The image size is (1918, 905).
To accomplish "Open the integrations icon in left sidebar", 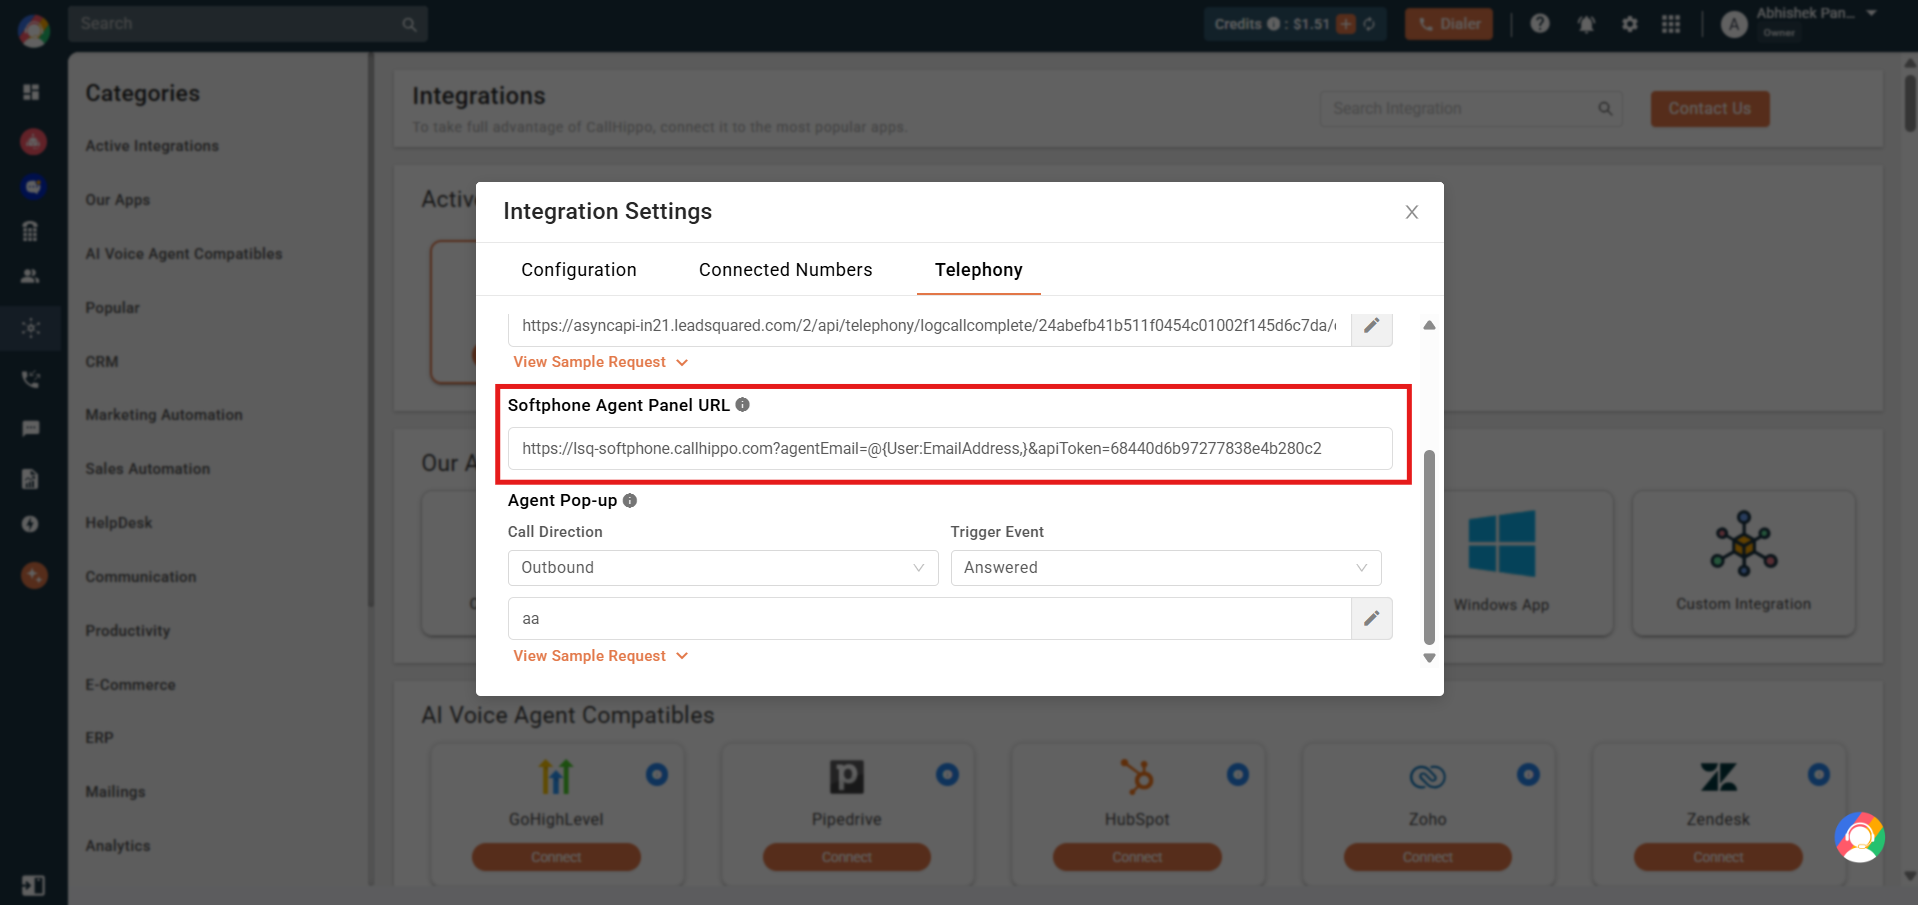I will [x=31, y=328].
